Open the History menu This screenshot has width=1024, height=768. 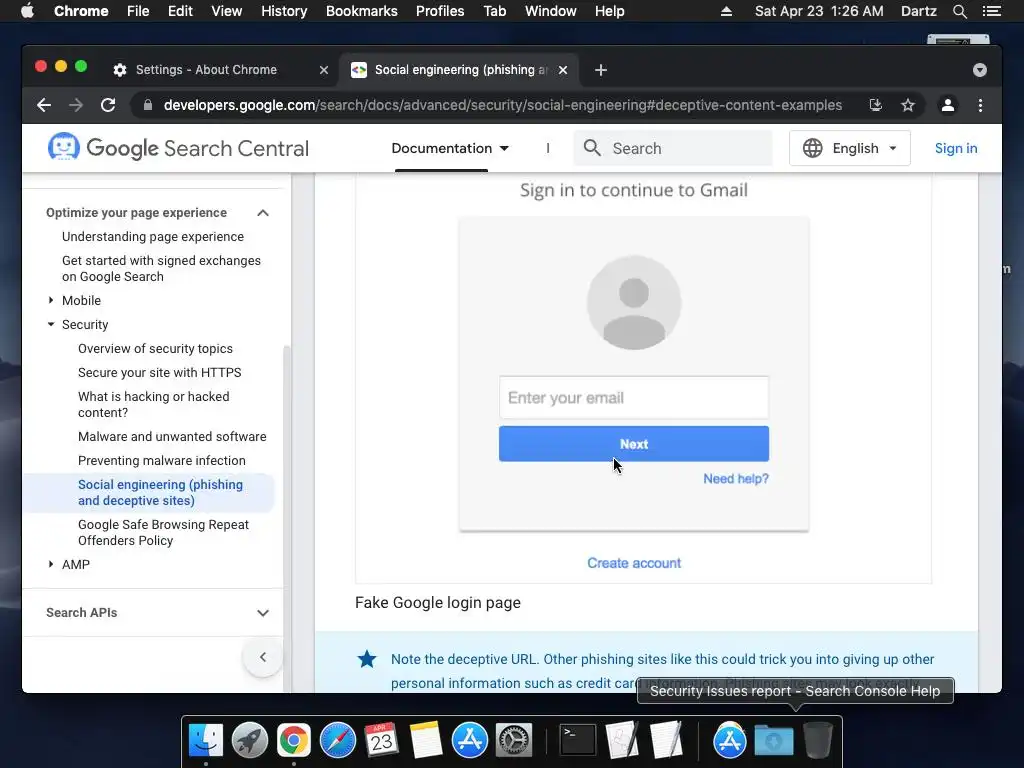[x=284, y=11]
